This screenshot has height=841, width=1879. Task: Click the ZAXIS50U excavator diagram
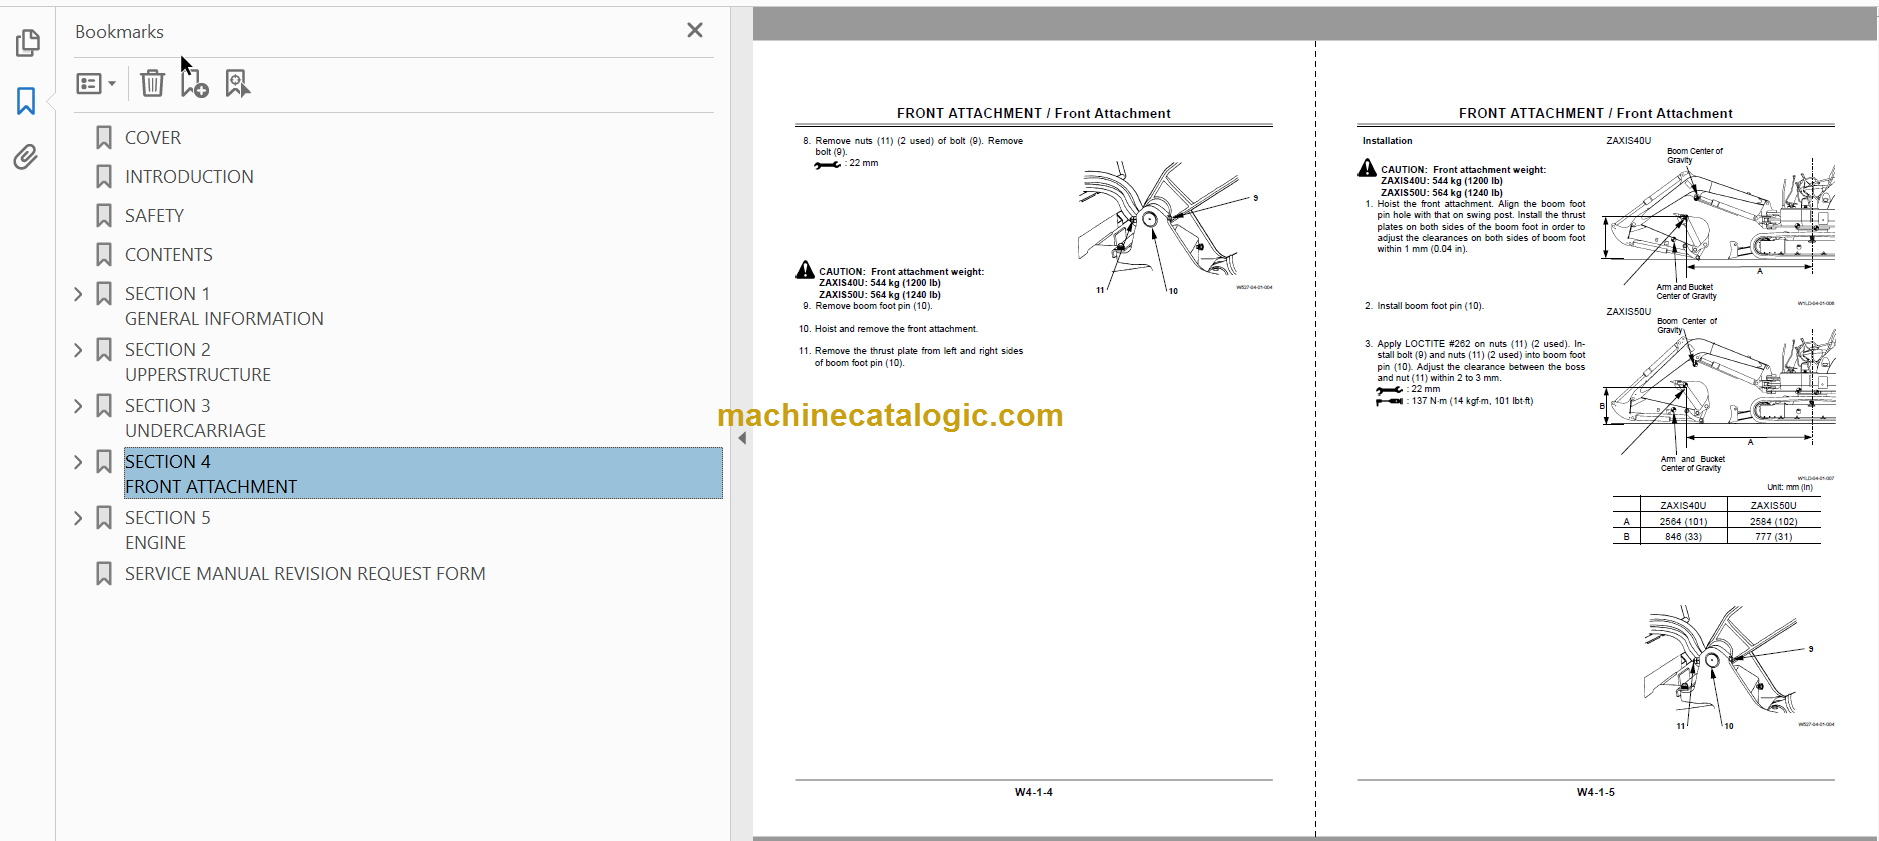[1720, 395]
